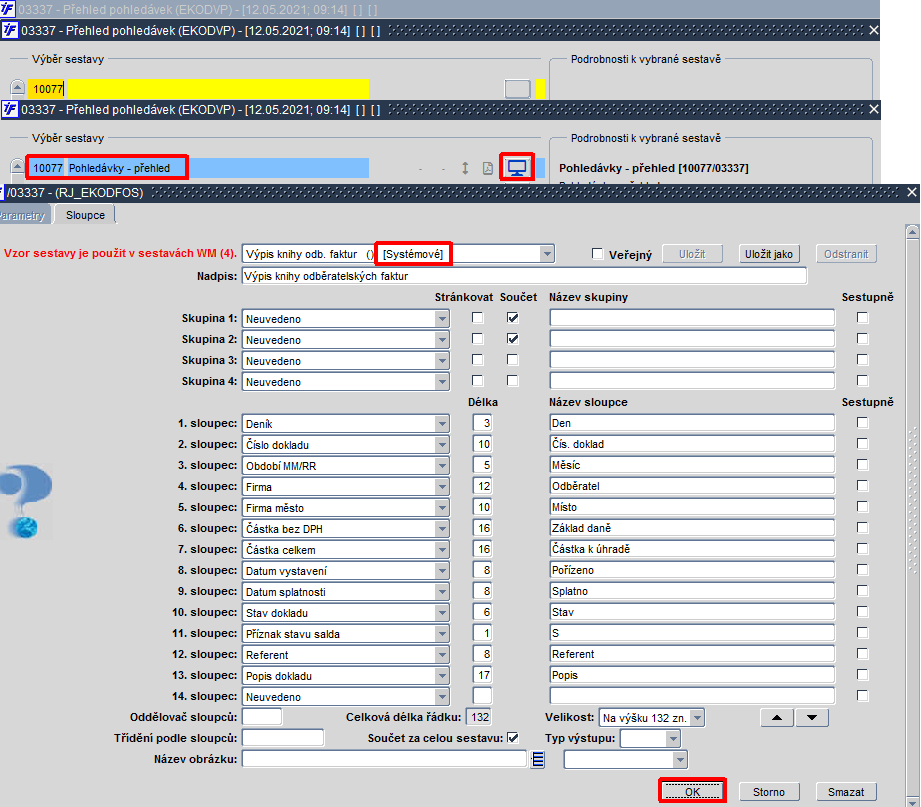Click the Uložit jako button
The width and height of the screenshot is (921, 807).
coord(768,254)
